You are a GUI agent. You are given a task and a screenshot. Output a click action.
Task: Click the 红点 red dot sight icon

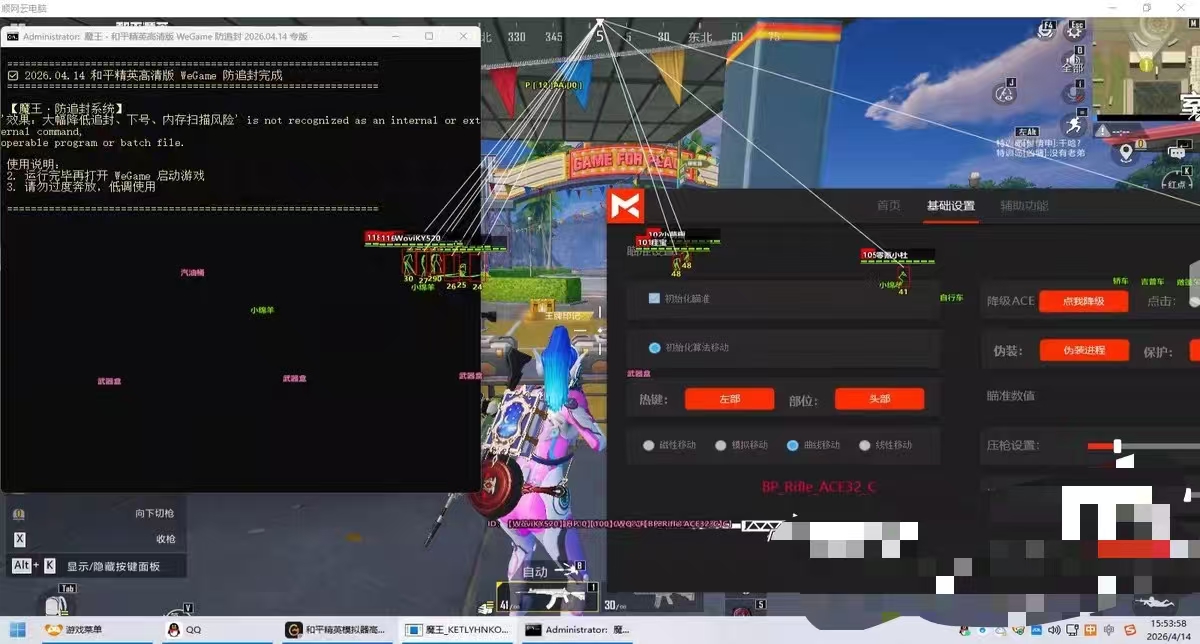coord(1177,182)
